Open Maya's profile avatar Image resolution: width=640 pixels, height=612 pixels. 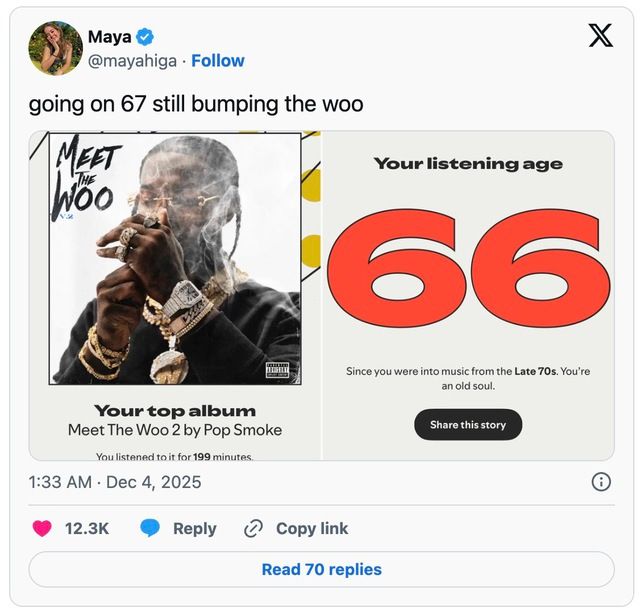(x=55, y=48)
